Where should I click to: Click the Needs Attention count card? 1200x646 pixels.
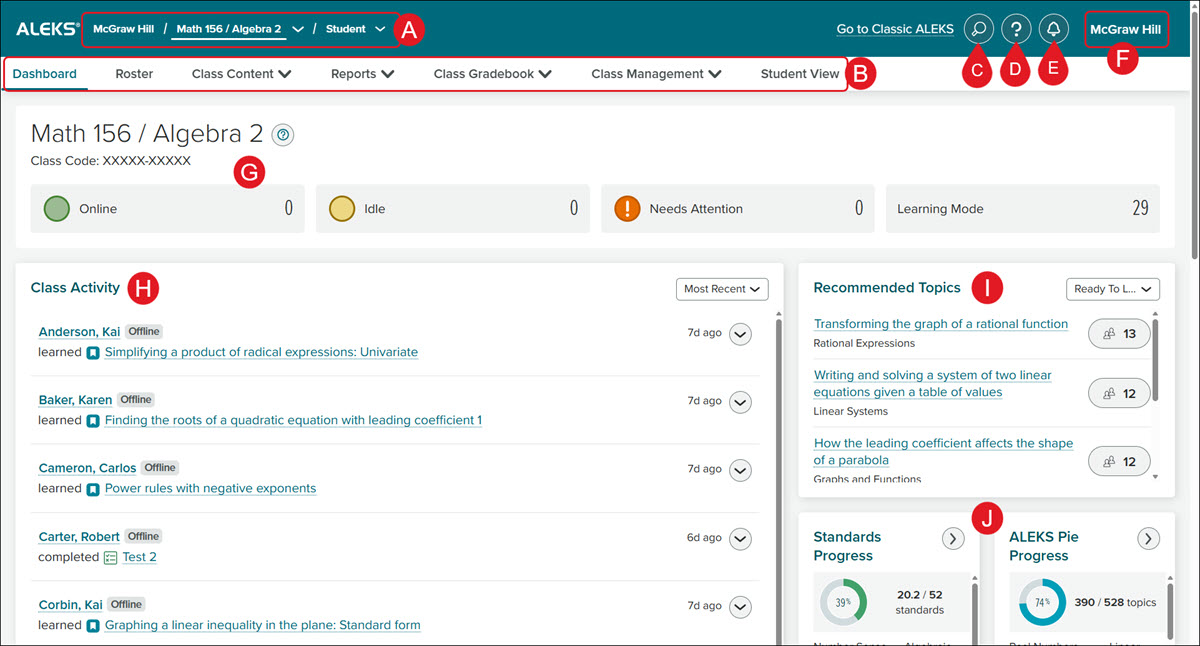point(737,209)
